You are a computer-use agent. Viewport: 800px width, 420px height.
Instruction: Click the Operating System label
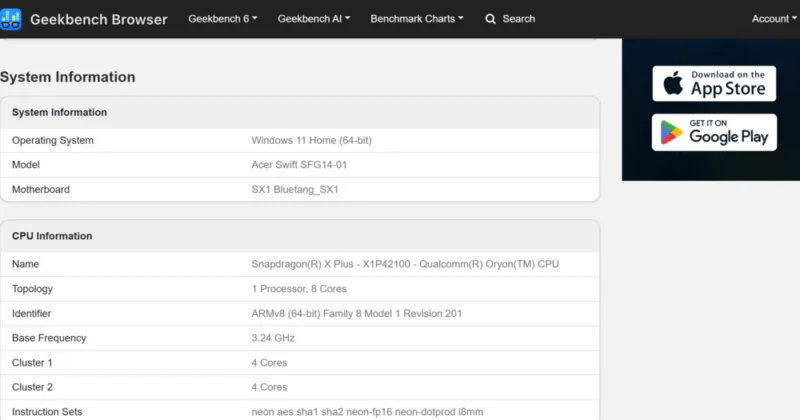pos(53,140)
